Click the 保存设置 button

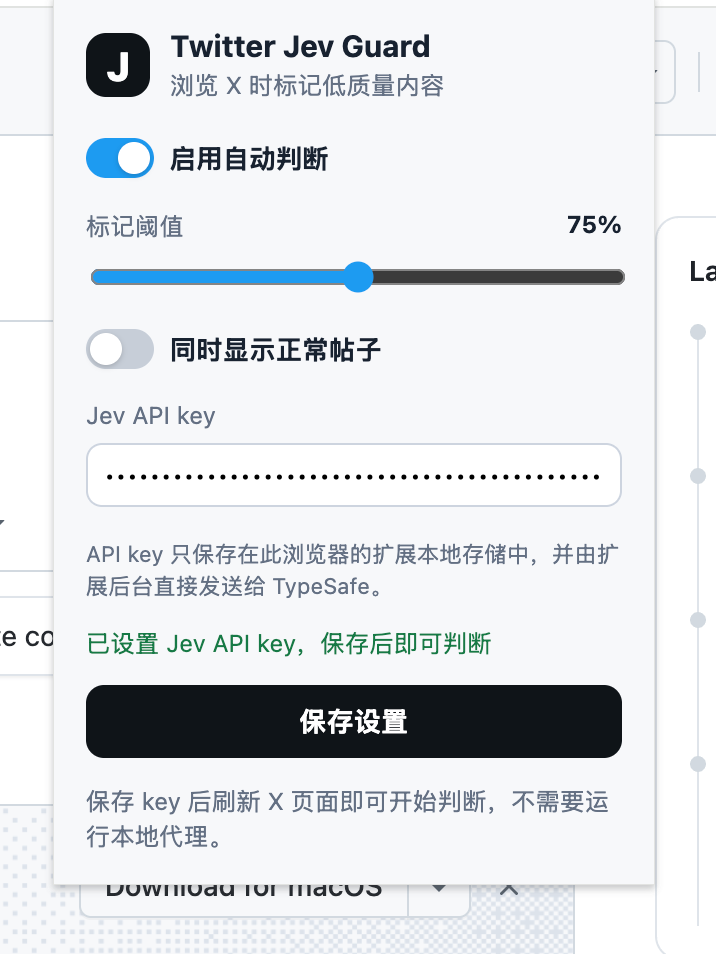[354, 722]
